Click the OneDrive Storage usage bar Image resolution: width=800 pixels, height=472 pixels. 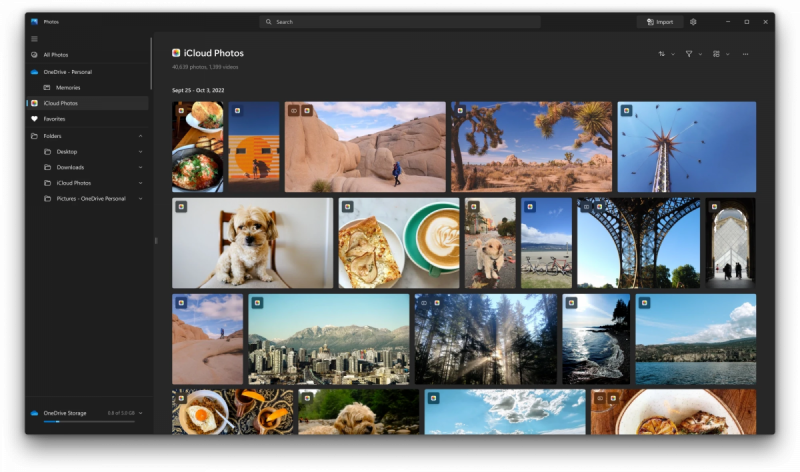[x=85, y=422]
